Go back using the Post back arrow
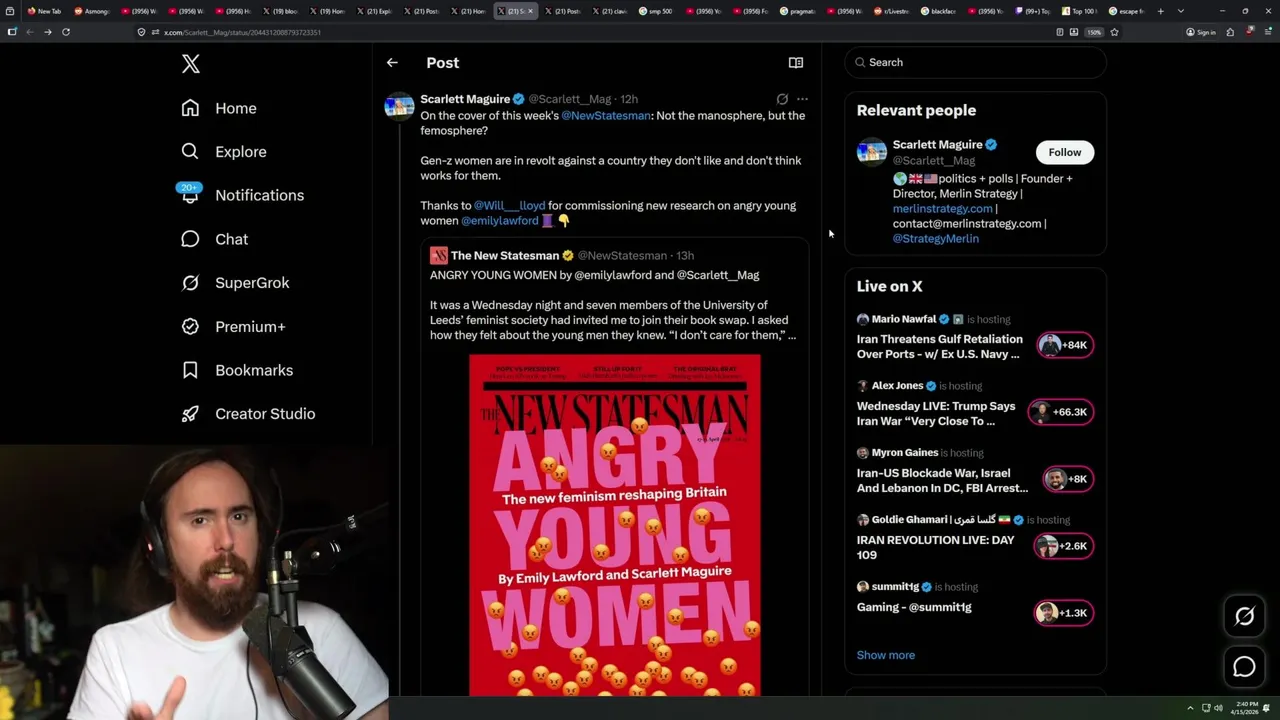 [x=392, y=62]
